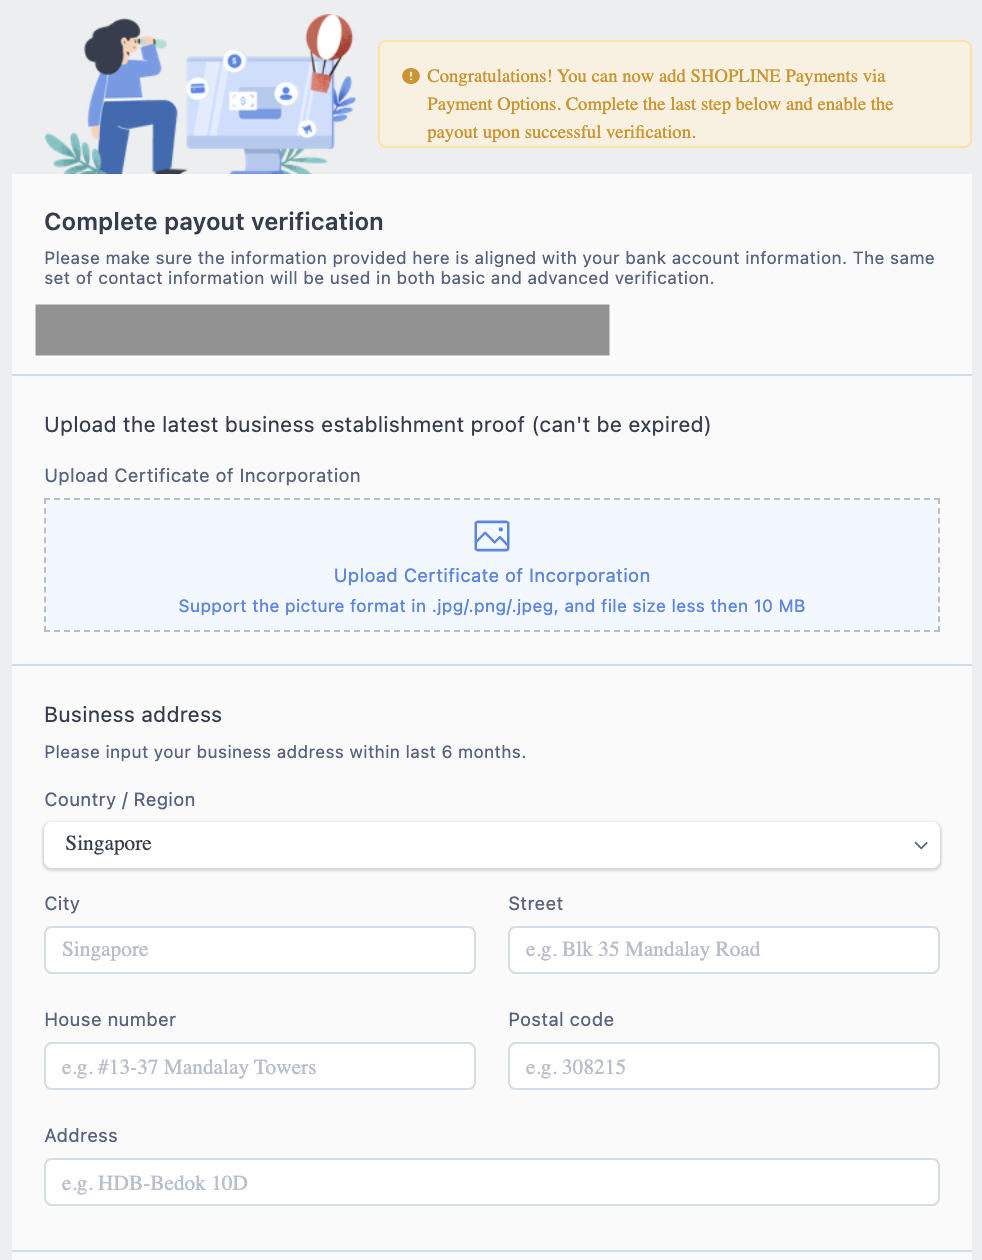Focus the Address input field
982x1260 pixels.
(492, 1182)
